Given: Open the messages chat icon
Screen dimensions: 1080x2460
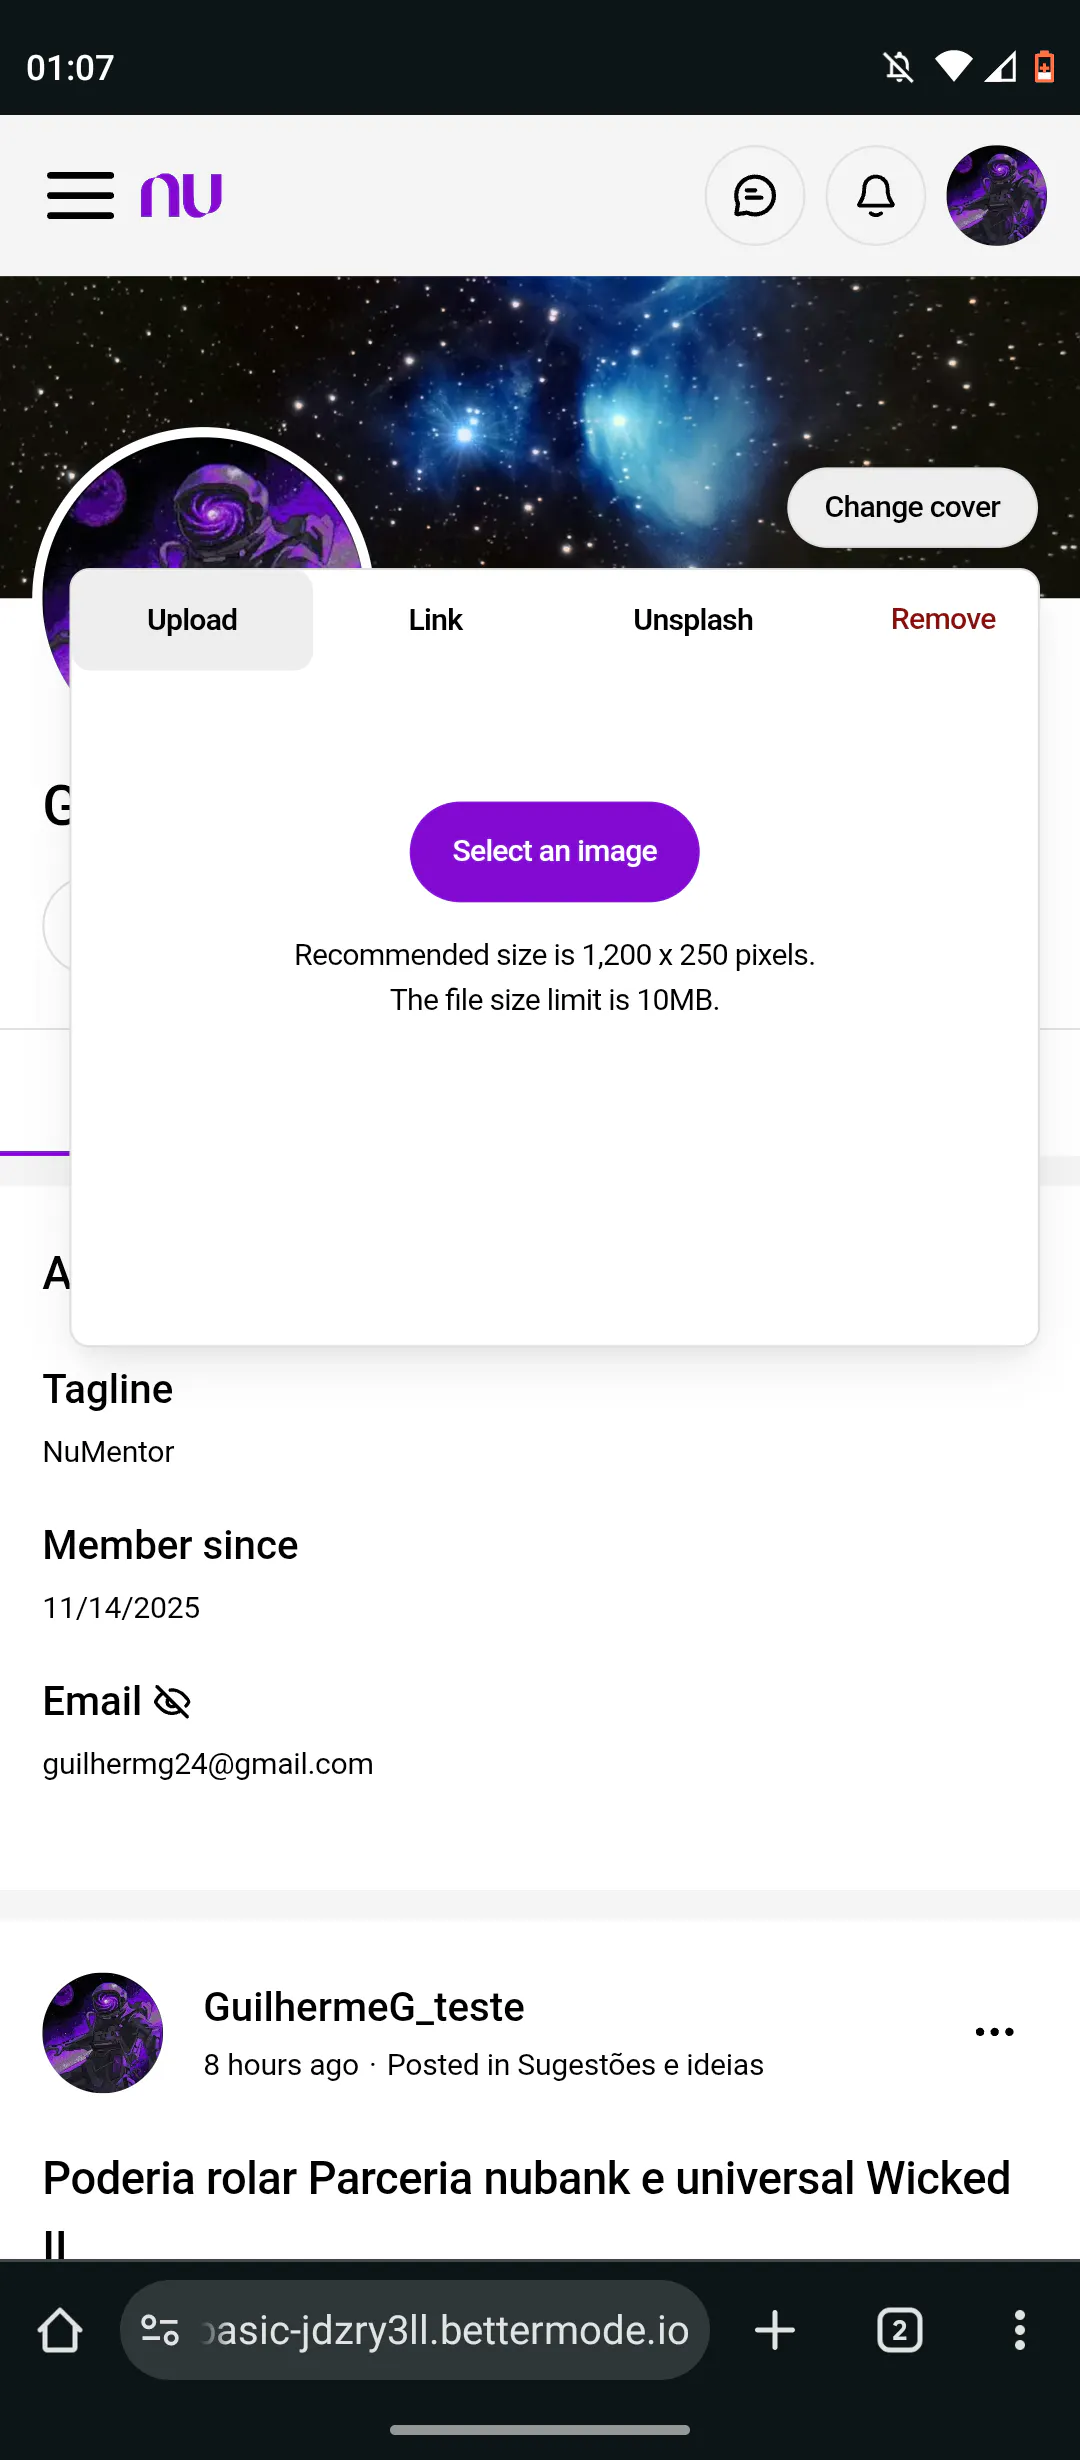Looking at the screenshot, I should pyautogui.click(x=754, y=196).
